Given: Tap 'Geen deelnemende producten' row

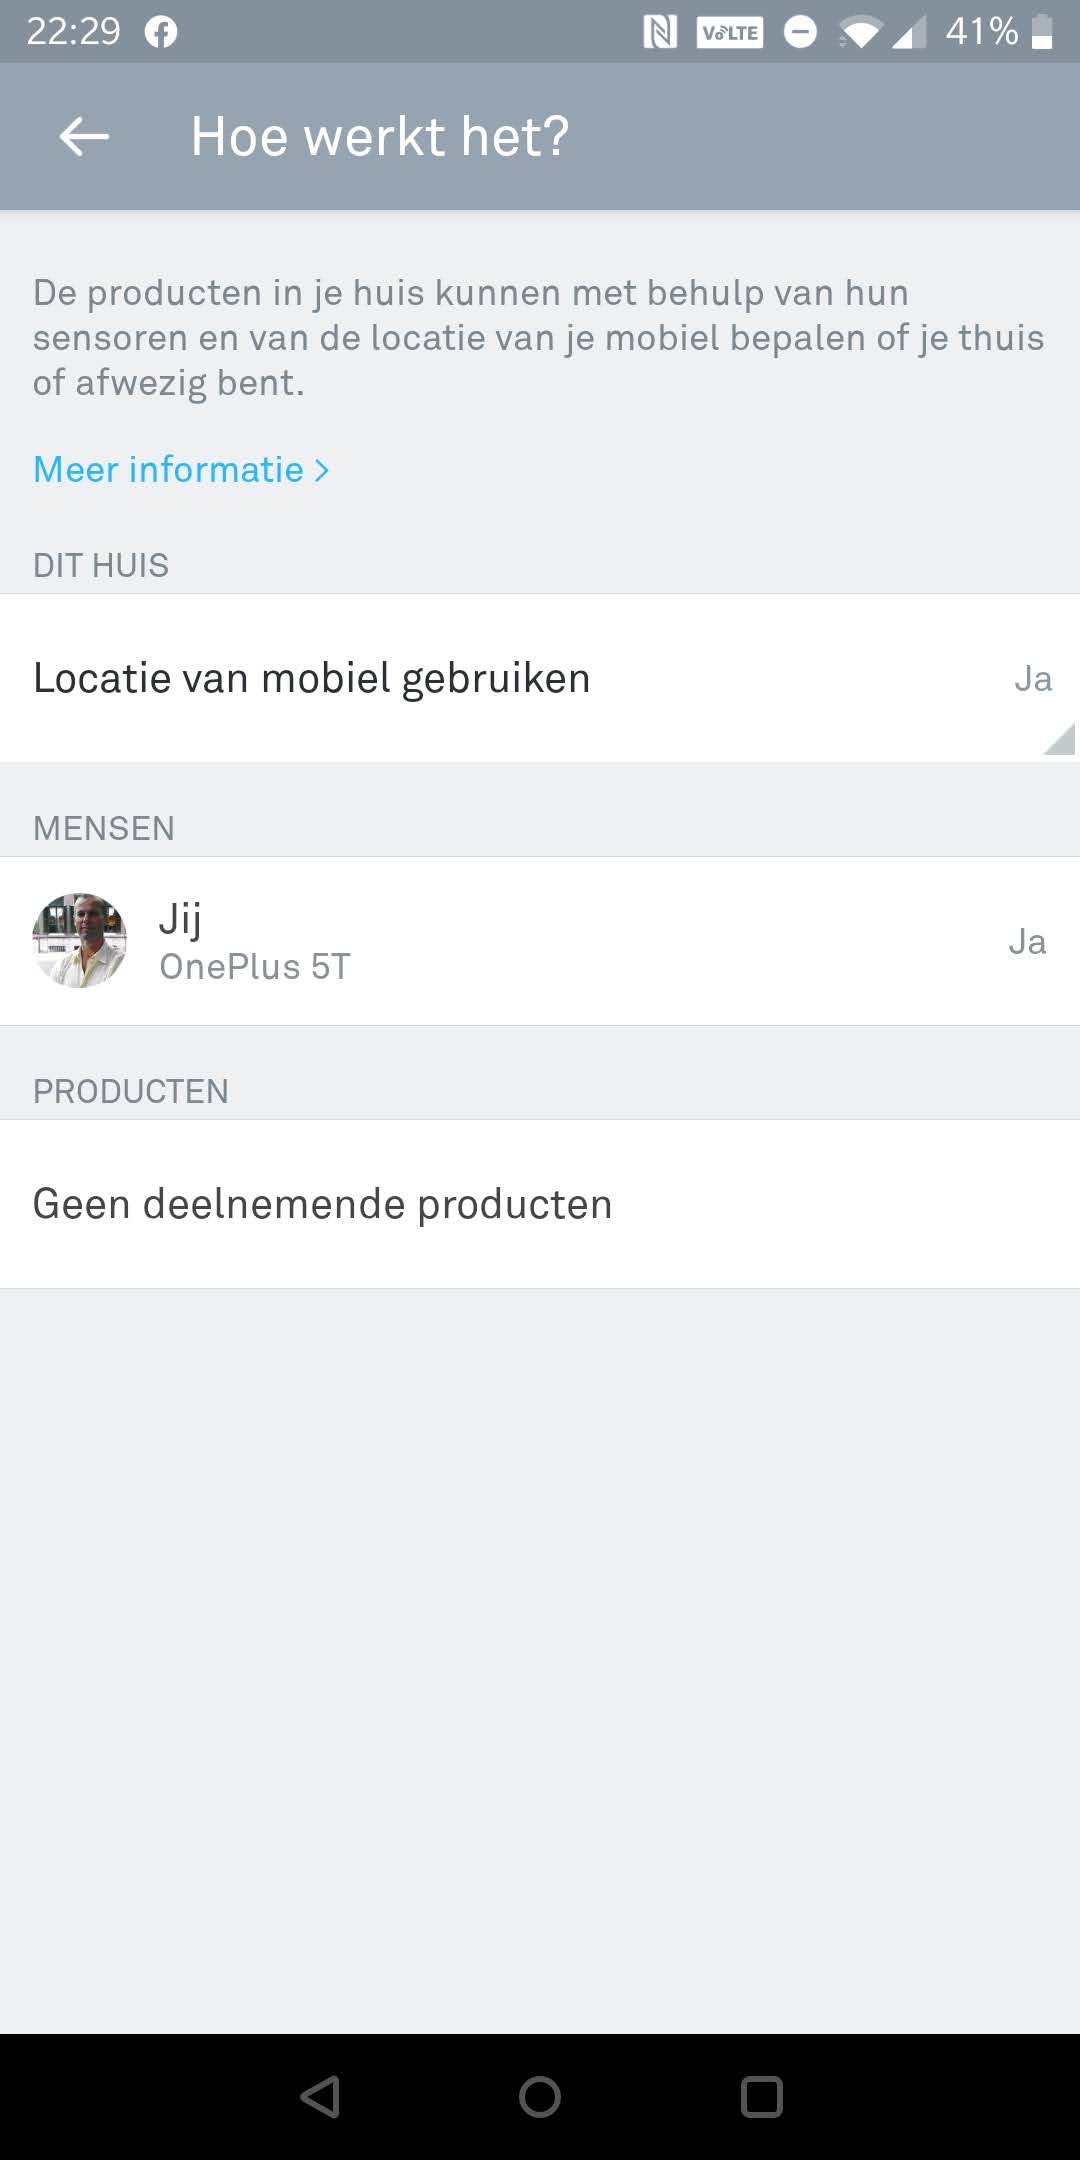Looking at the screenshot, I should tap(322, 1204).
